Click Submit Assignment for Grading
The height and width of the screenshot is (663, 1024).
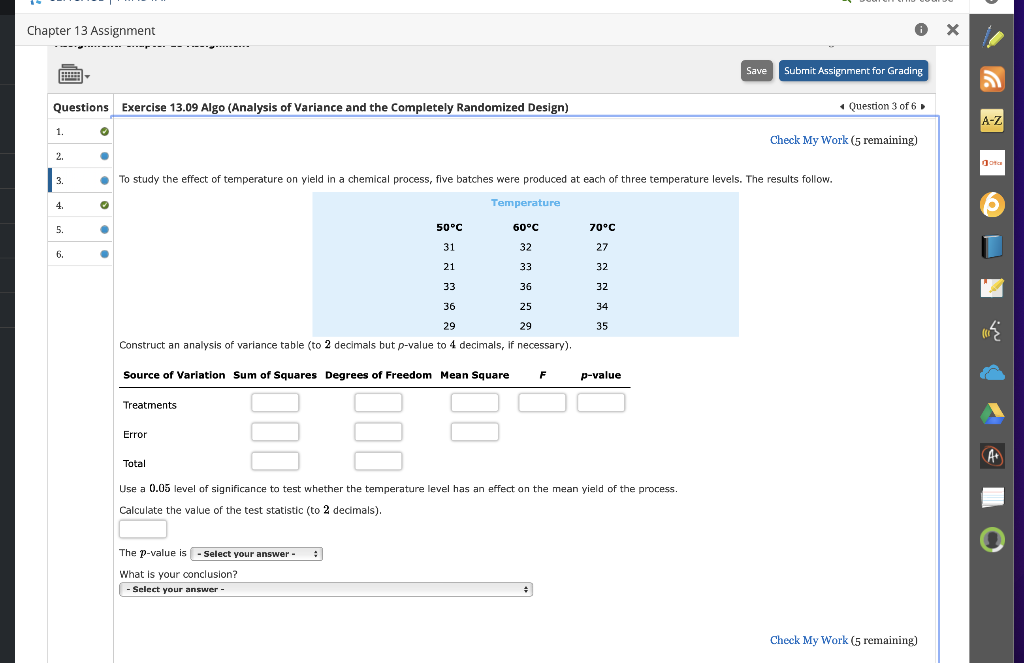(x=853, y=71)
